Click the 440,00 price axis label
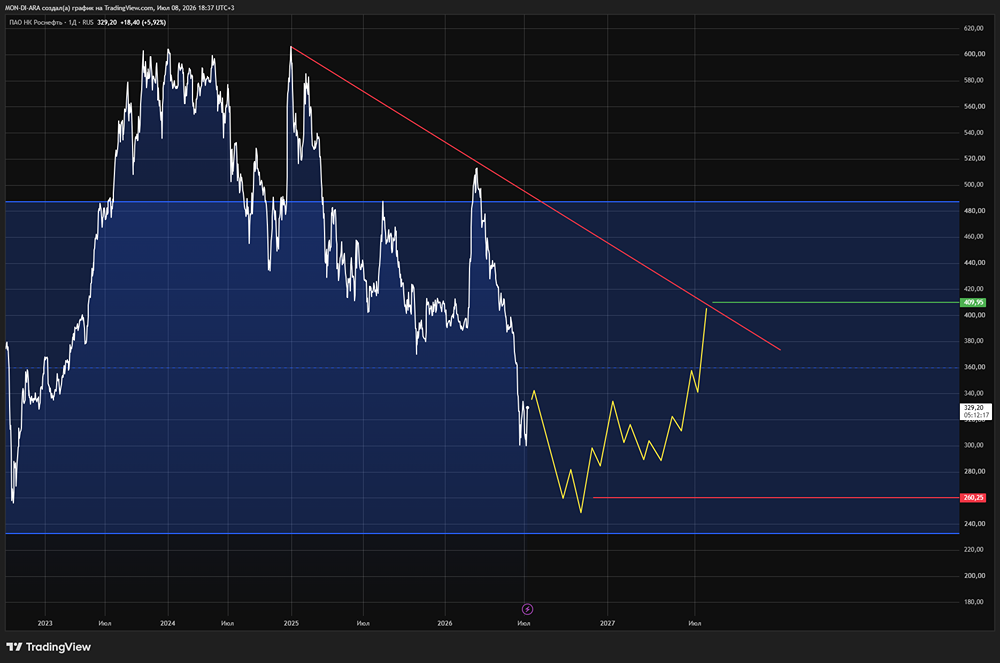The width and height of the screenshot is (1000, 663). pos(973,263)
